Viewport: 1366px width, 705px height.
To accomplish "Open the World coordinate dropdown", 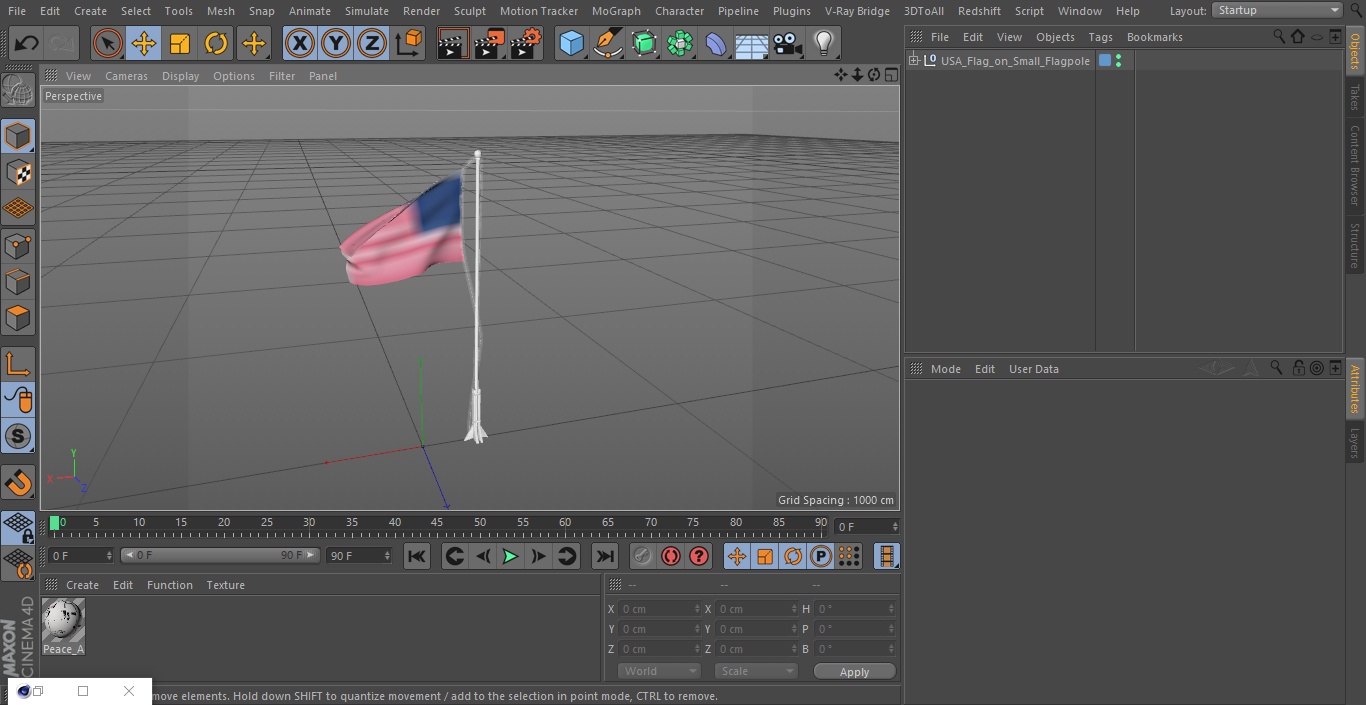I will point(659,671).
